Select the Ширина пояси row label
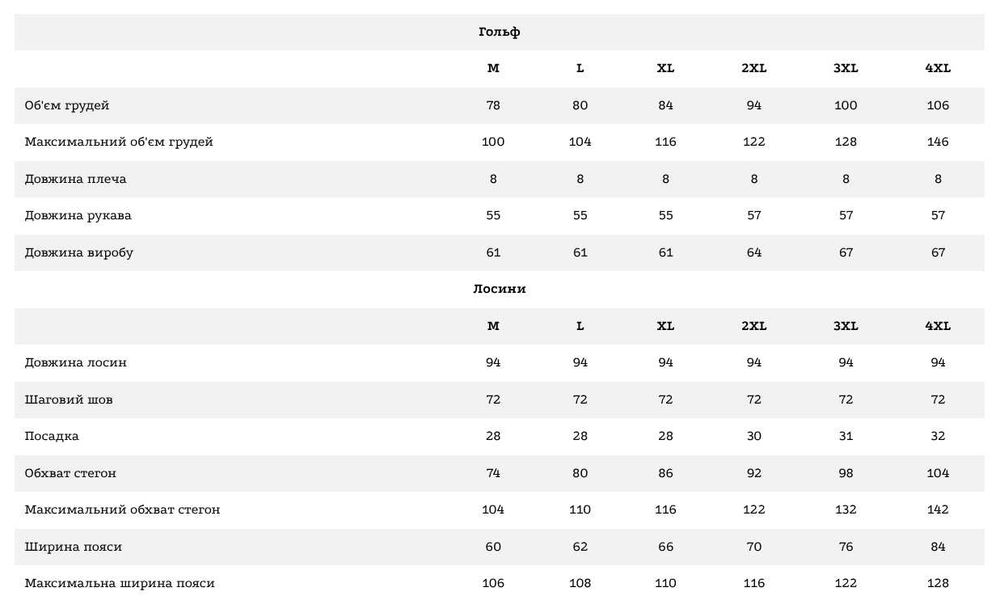The height and width of the screenshot is (614, 1000). point(74,547)
